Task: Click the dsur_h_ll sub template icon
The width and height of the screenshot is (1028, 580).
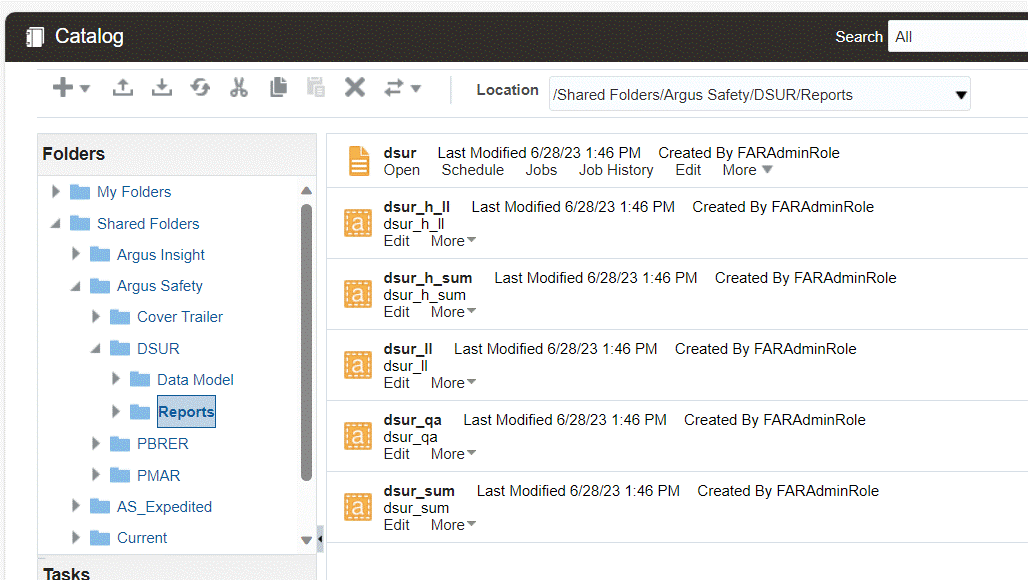Action: pyautogui.click(x=358, y=223)
